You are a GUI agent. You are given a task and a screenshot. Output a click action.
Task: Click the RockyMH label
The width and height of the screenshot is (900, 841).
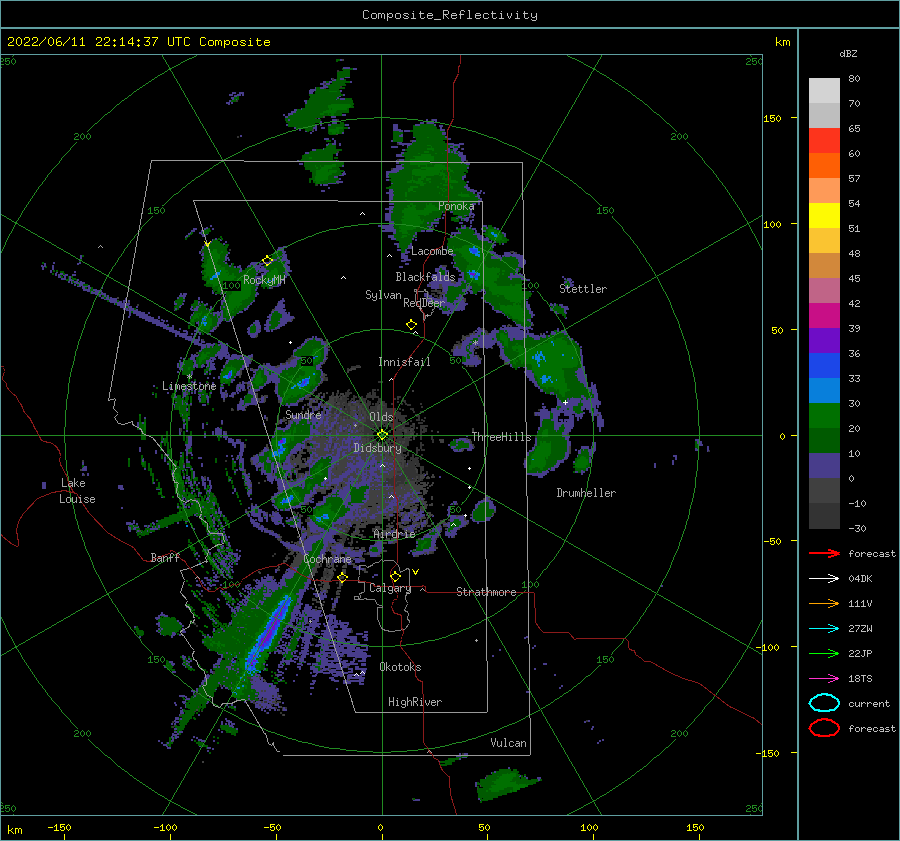[x=264, y=280]
